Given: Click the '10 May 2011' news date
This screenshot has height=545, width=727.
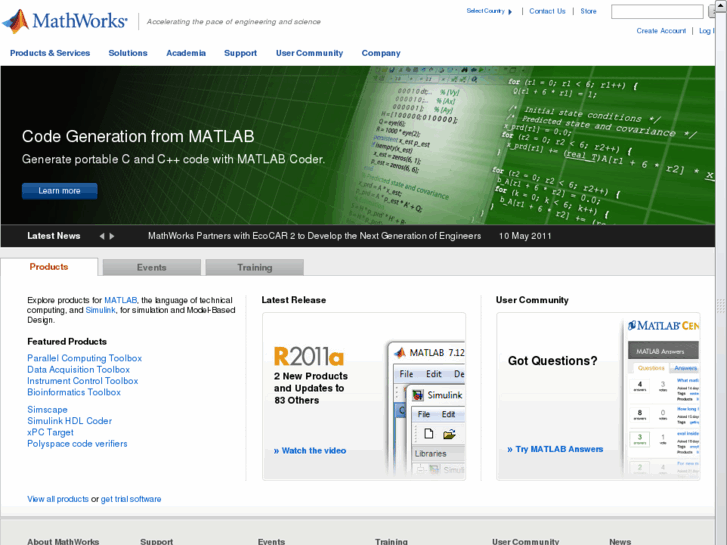Looking at the screenshot, I should click(525, 236).
